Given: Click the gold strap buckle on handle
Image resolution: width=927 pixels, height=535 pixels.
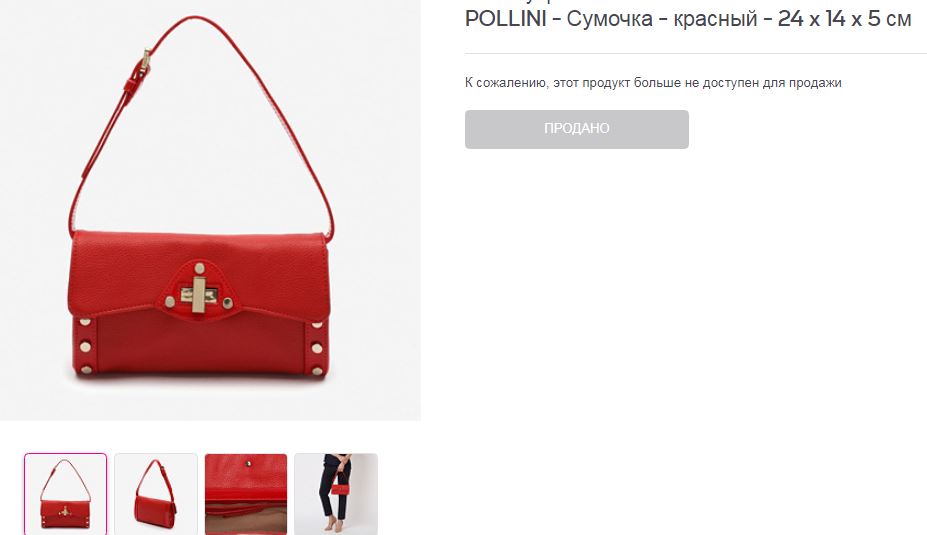Looking at the screenshot, I should [145, 61].
